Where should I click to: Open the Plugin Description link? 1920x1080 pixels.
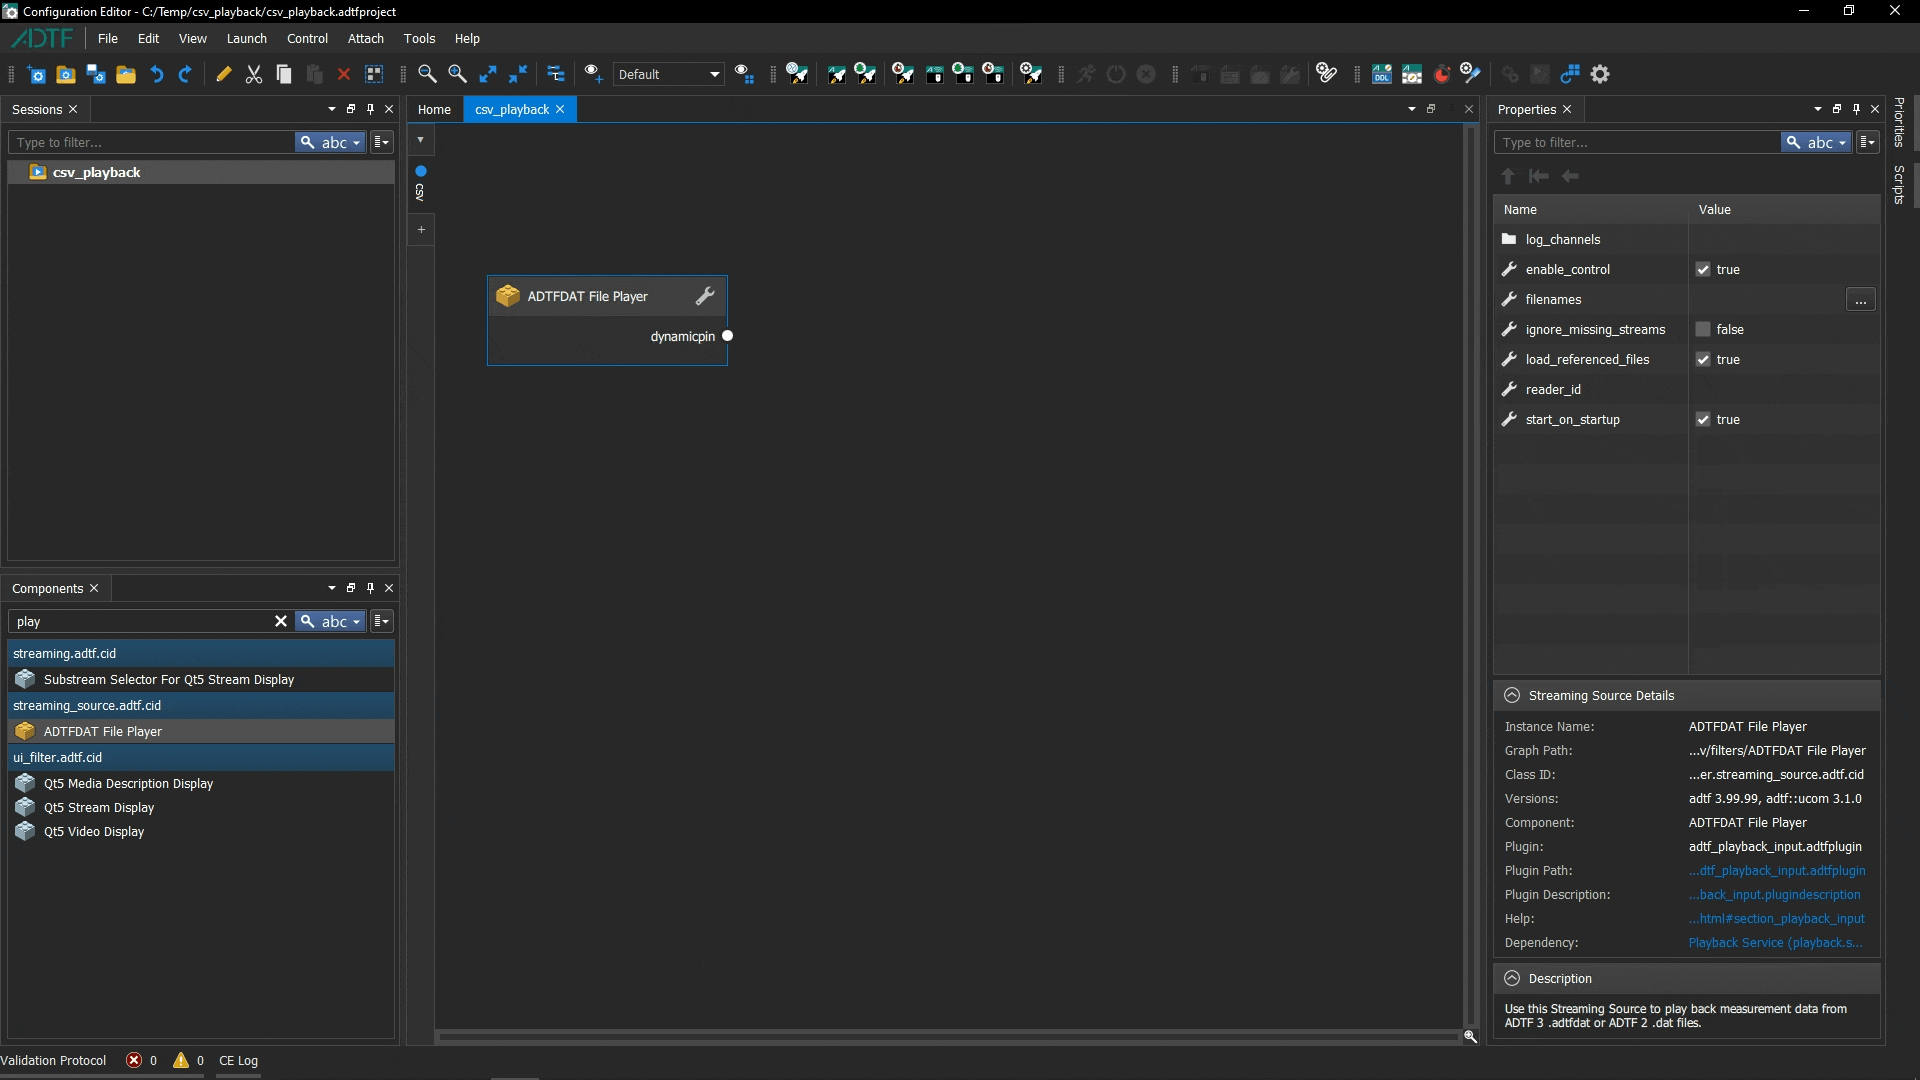click(1775, 894)
